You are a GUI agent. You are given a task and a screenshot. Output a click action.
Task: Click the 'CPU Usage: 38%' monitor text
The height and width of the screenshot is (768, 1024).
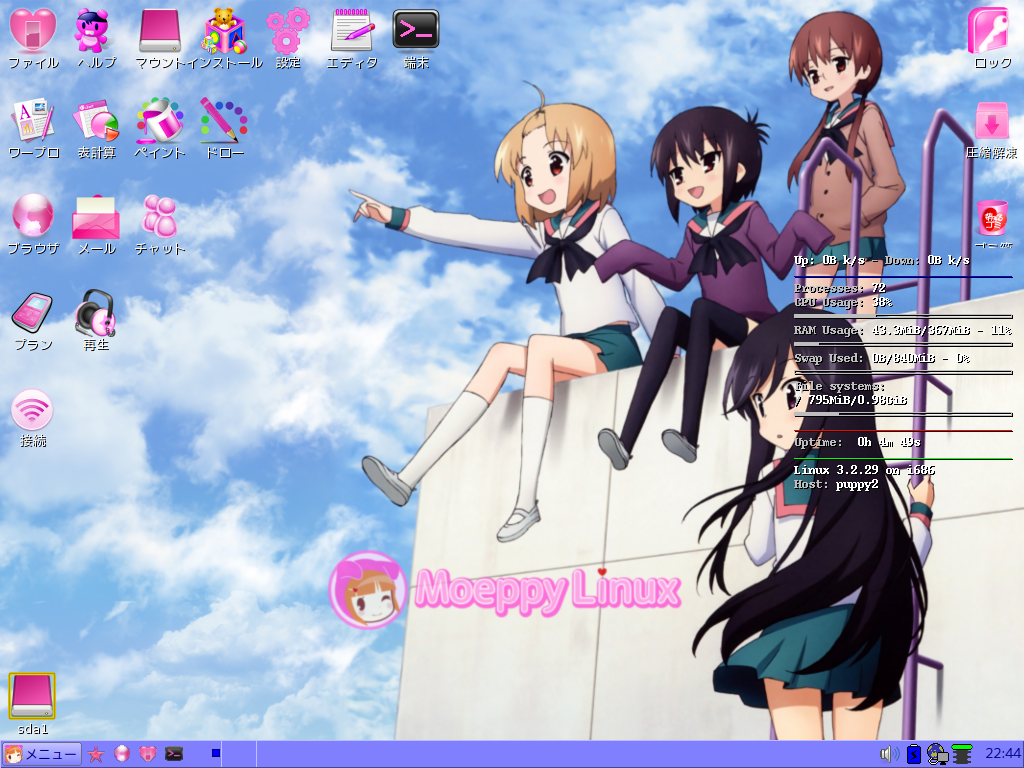[x=843, y=302]
